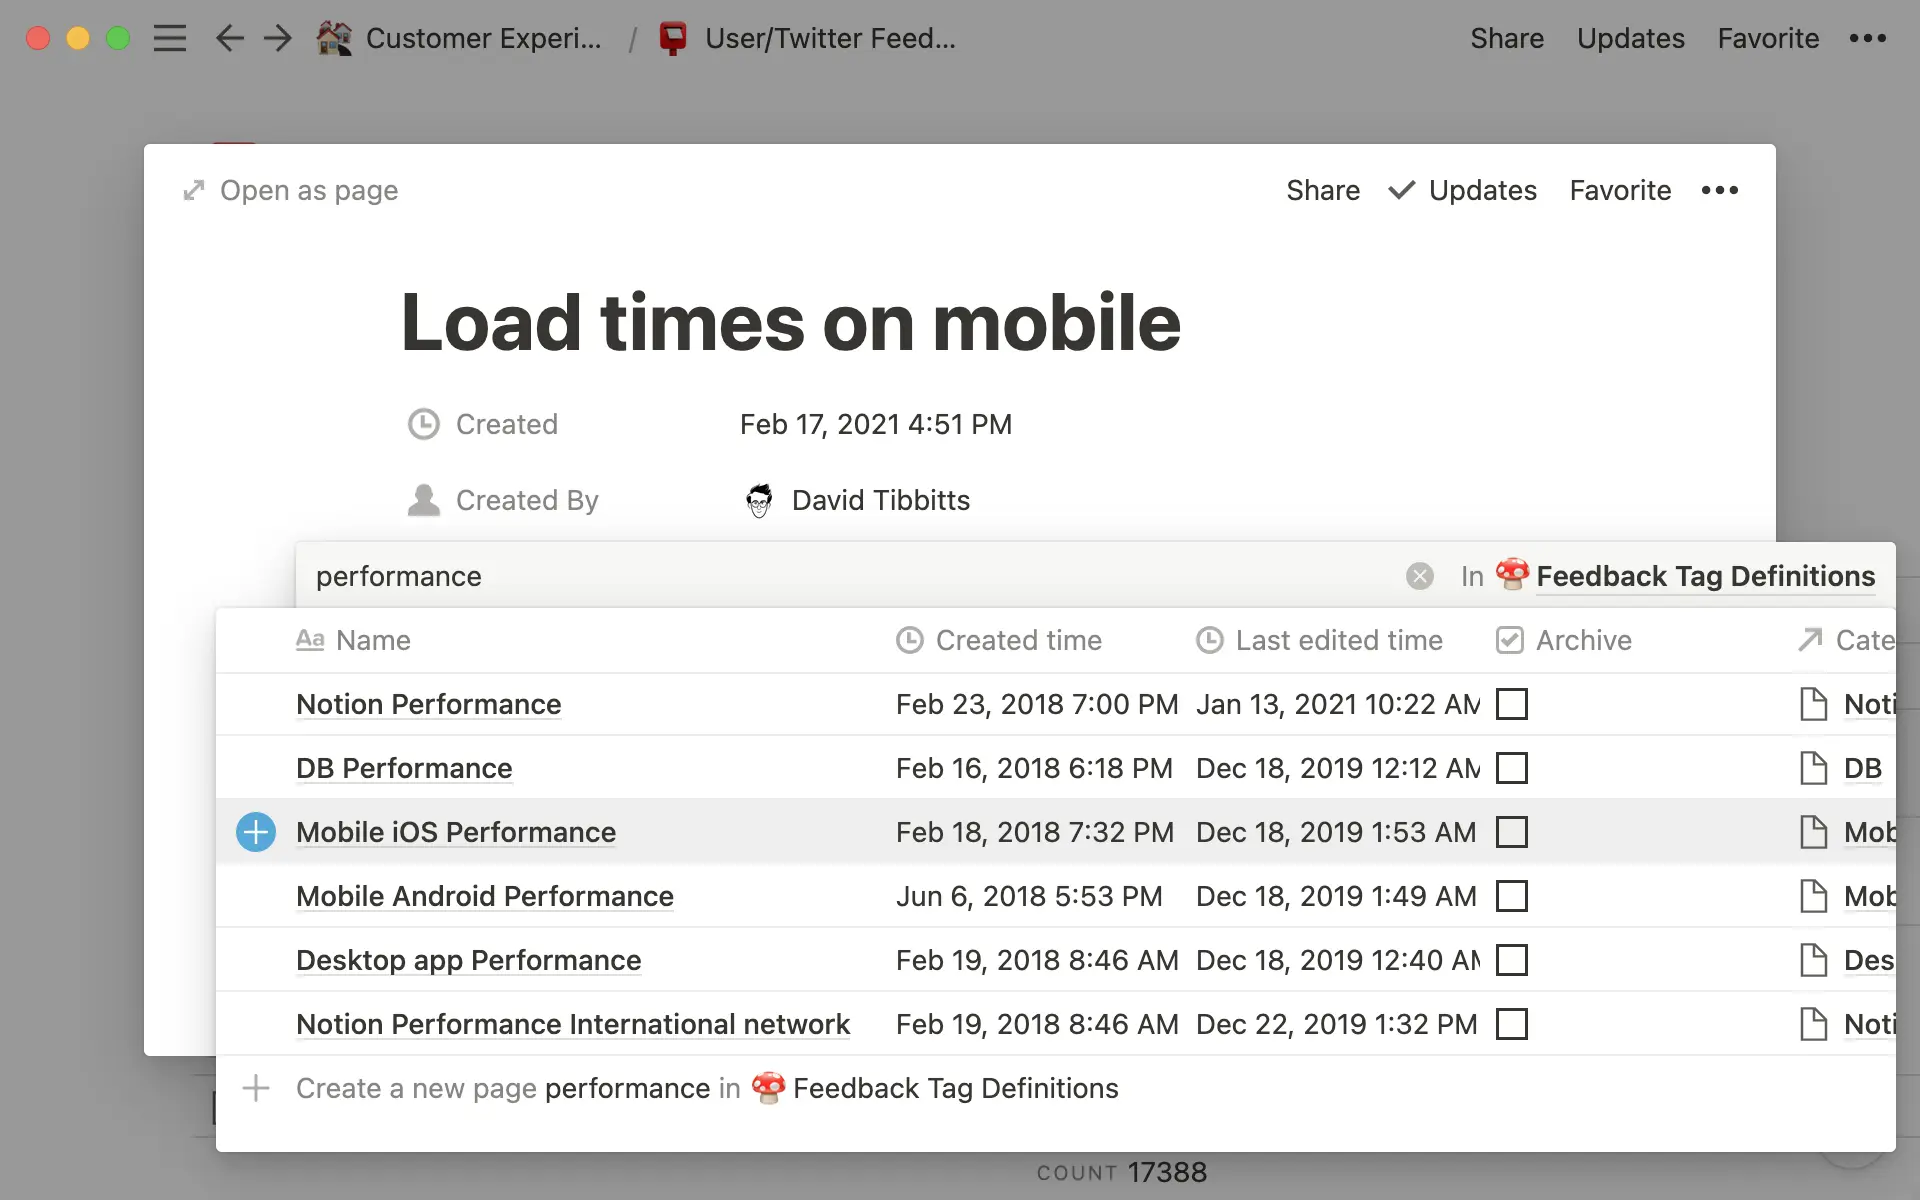The height and width of the screenshot is (1200, 1920).
Task: Open the top bar three-dot menu
Action: point(1867,38)
